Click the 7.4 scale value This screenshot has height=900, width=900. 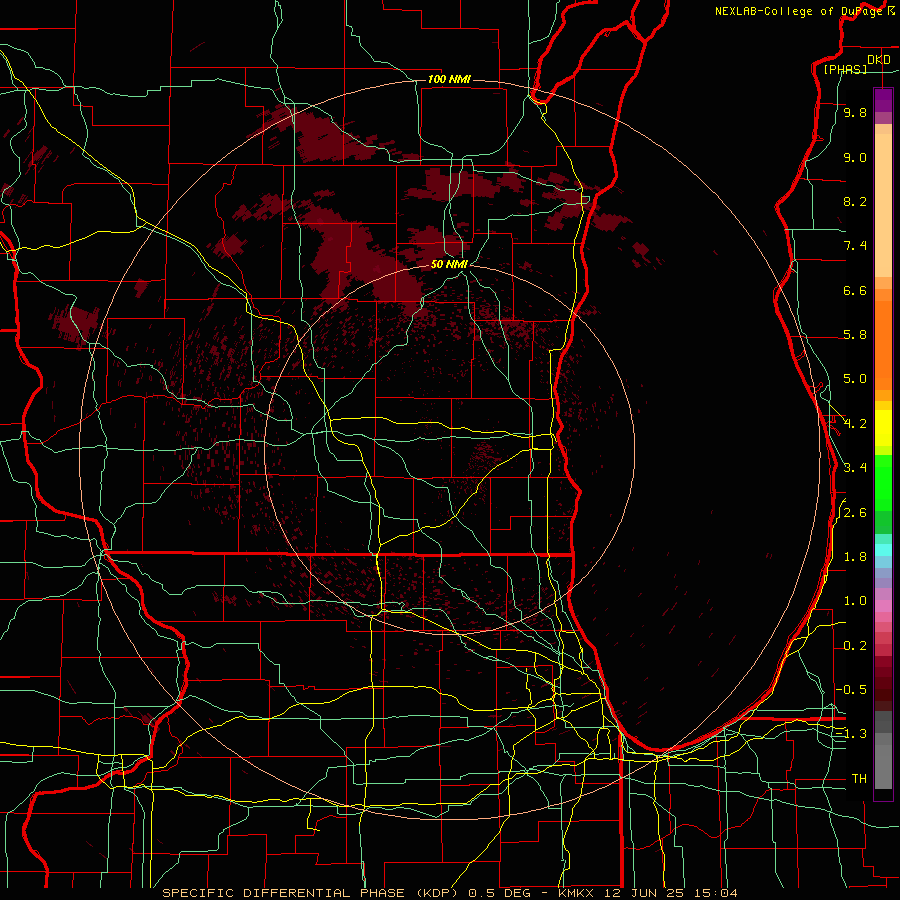(x=855, y=246)
